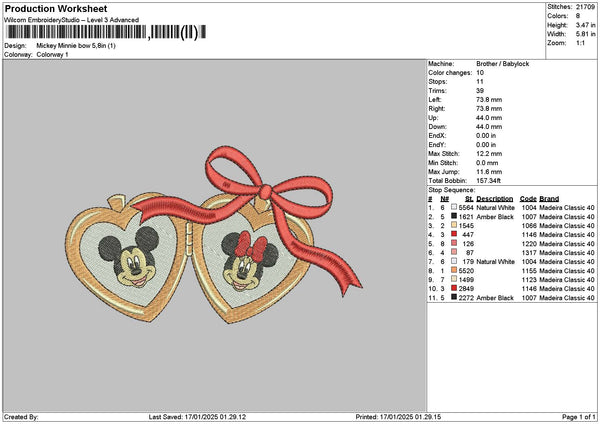Select the Amber Black swatch in stop row 2
600x424 pixels.
point(454,216)
